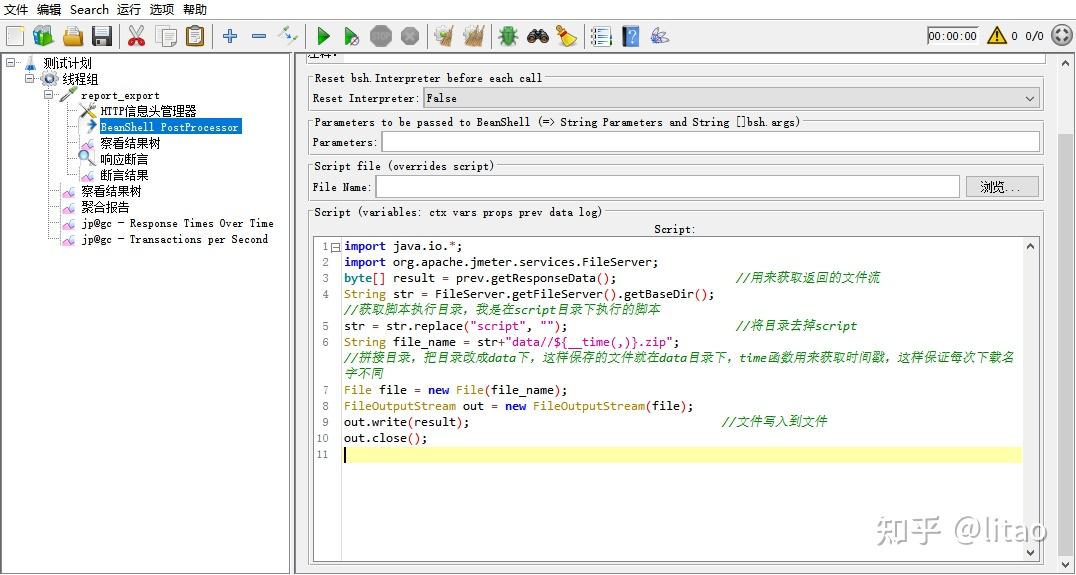
Task: Click the Copy icon in toolbar
Action: tap(165, 36)
